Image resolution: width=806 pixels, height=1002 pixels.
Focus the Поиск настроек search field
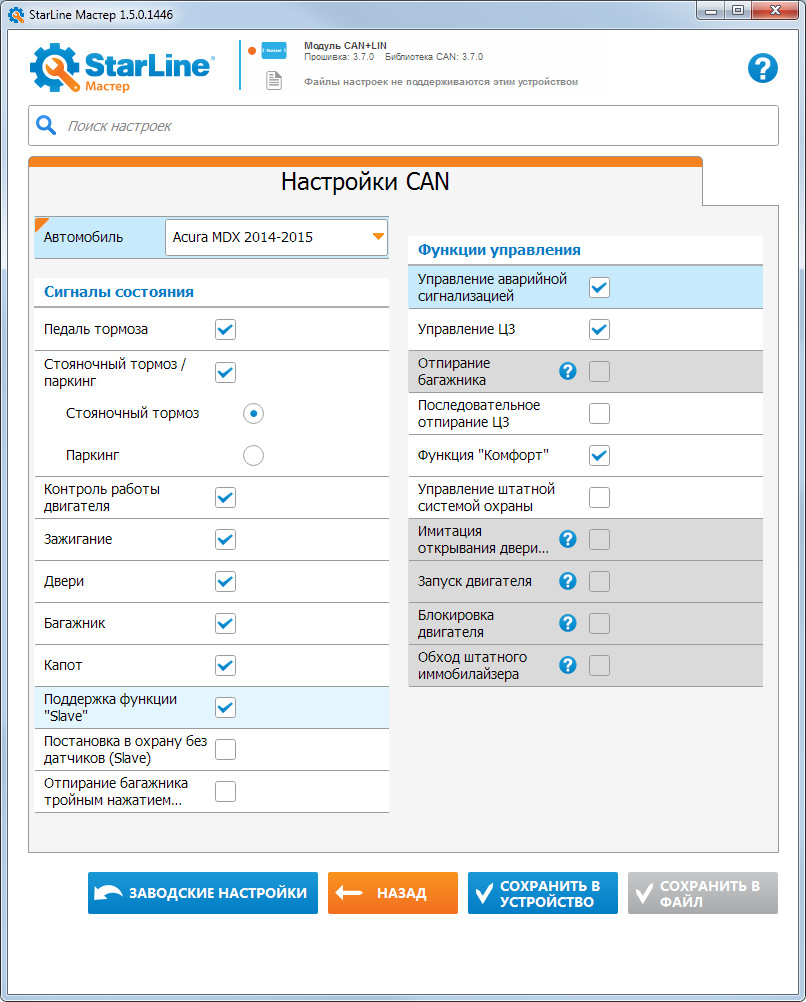tap(403, 126)
